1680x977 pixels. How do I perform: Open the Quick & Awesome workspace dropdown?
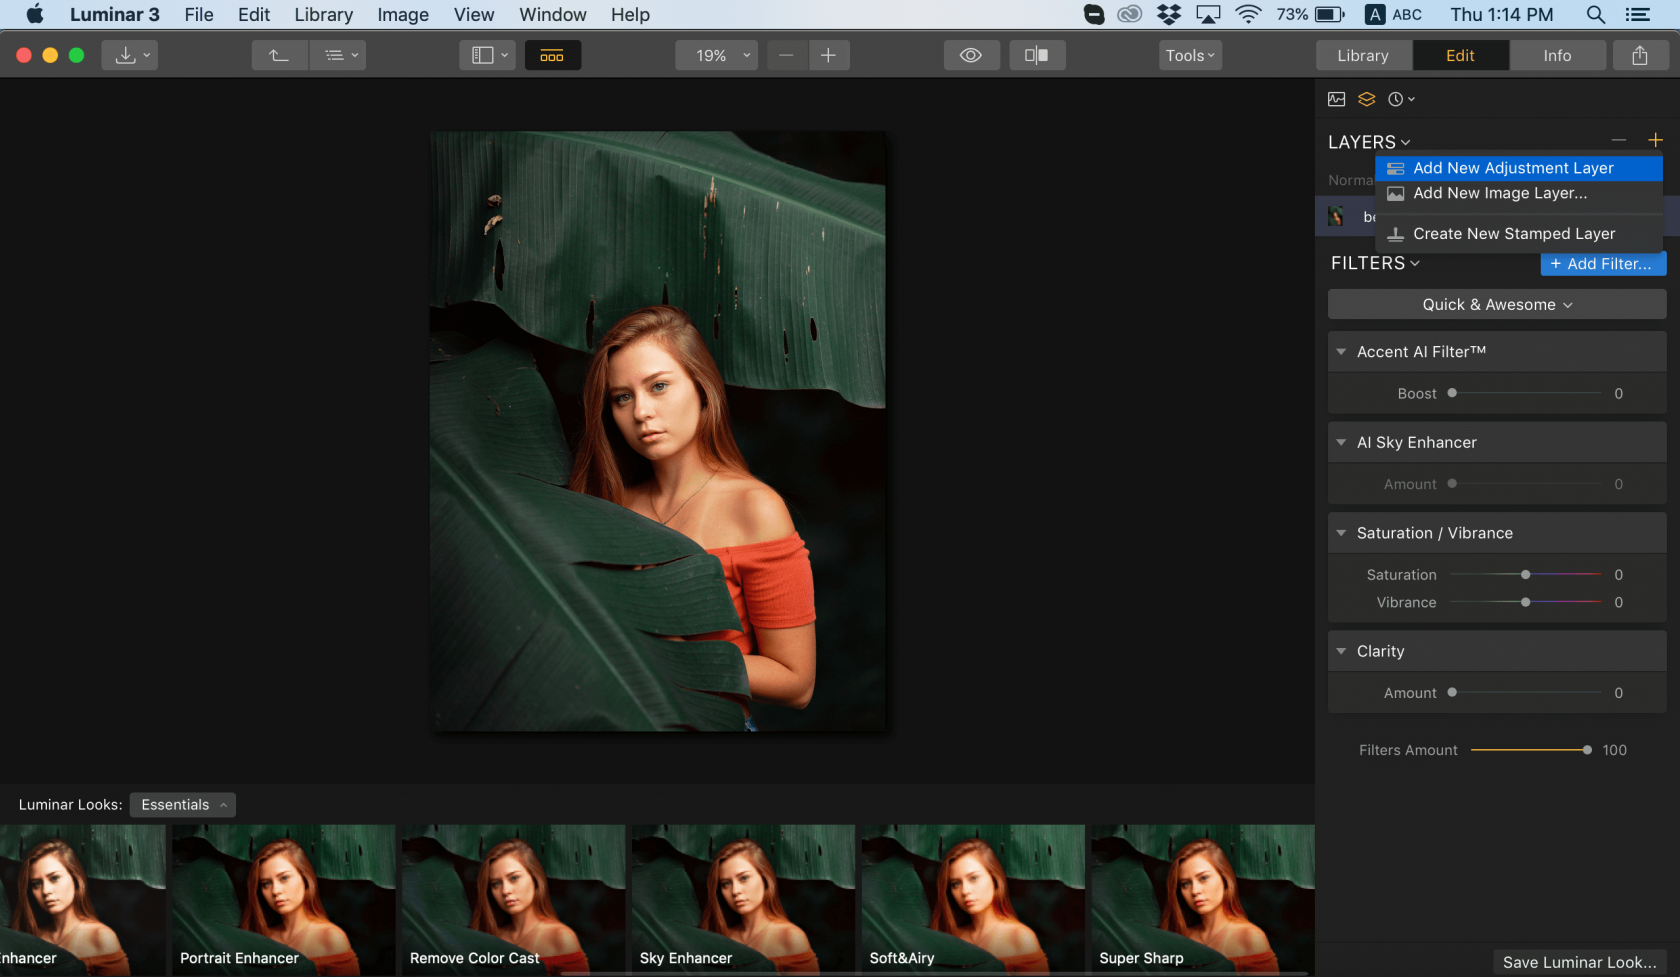1496,305
